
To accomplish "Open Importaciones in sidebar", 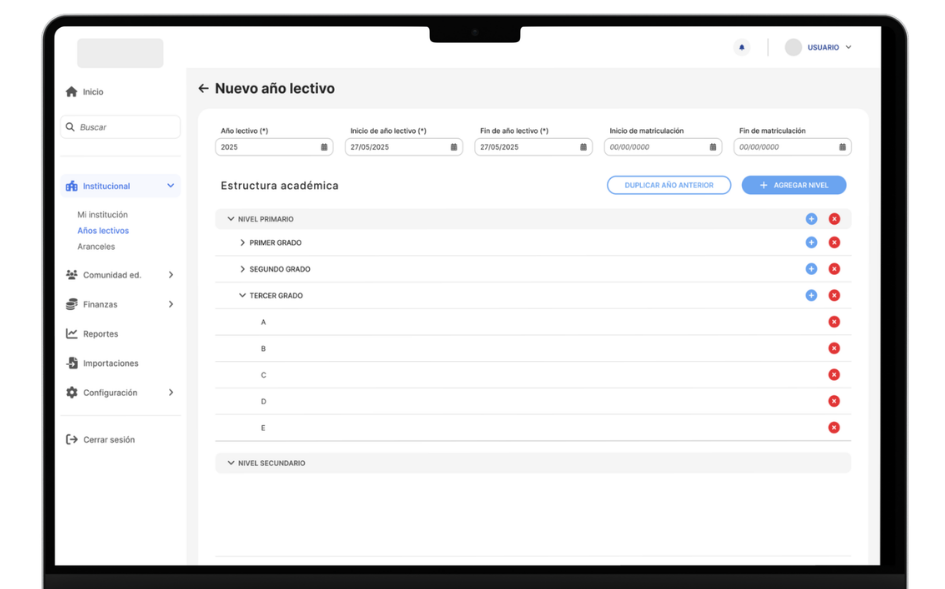I will [x=111, y=364].
